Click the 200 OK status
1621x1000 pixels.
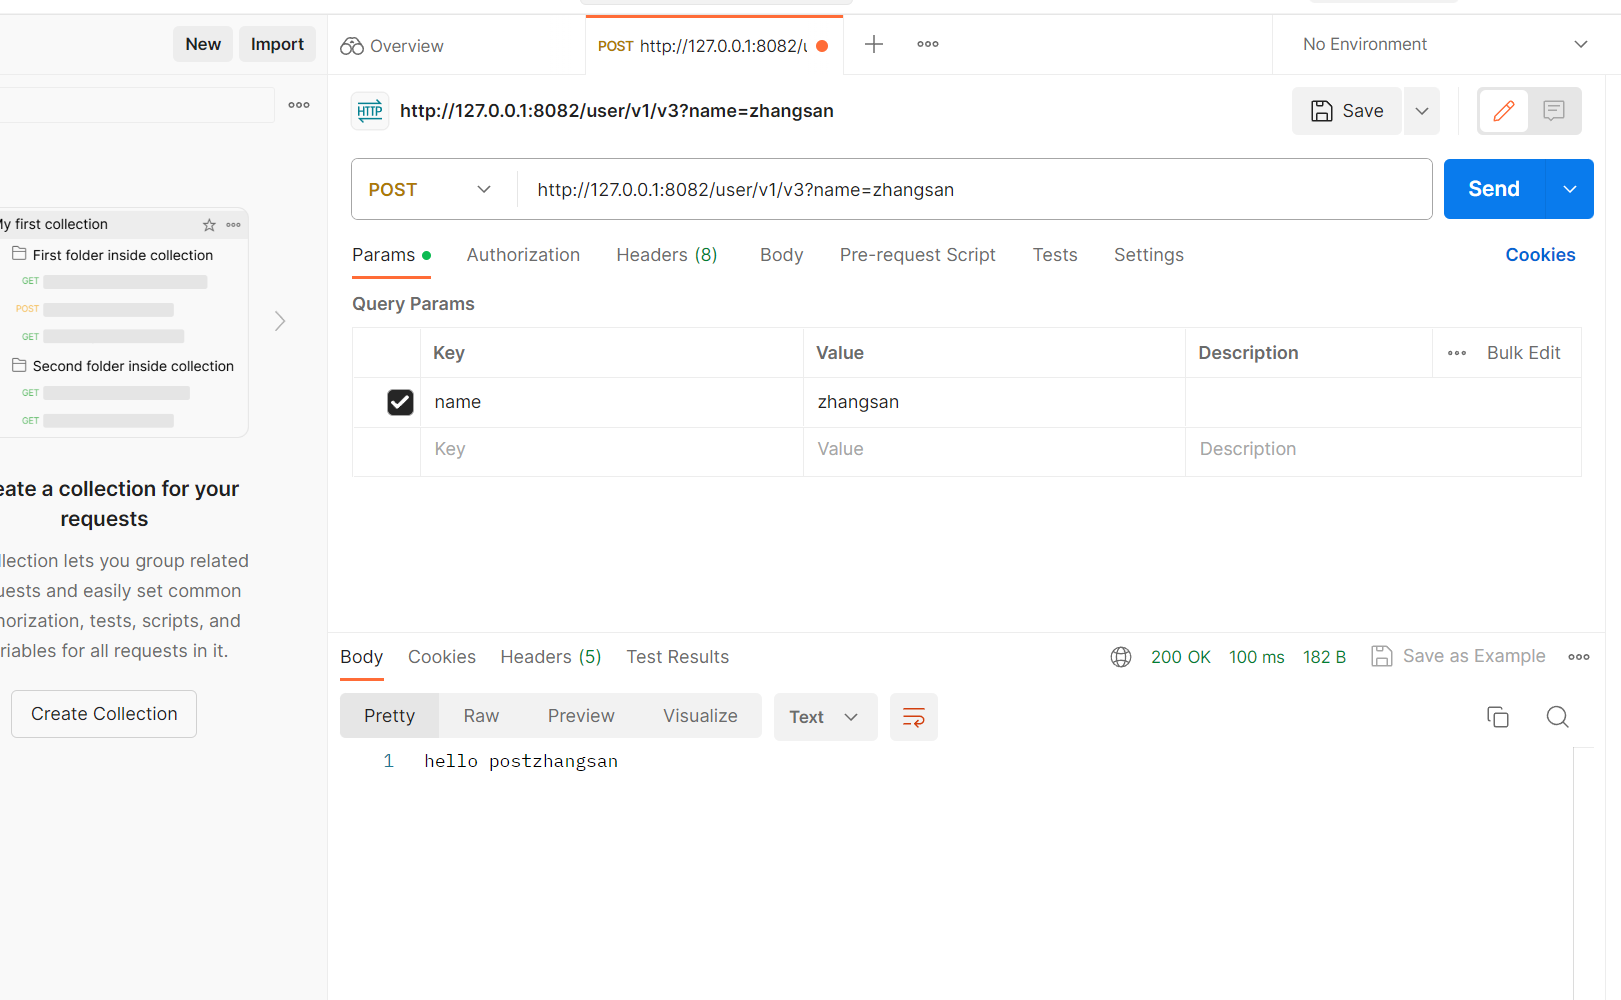click(1181, 657)
